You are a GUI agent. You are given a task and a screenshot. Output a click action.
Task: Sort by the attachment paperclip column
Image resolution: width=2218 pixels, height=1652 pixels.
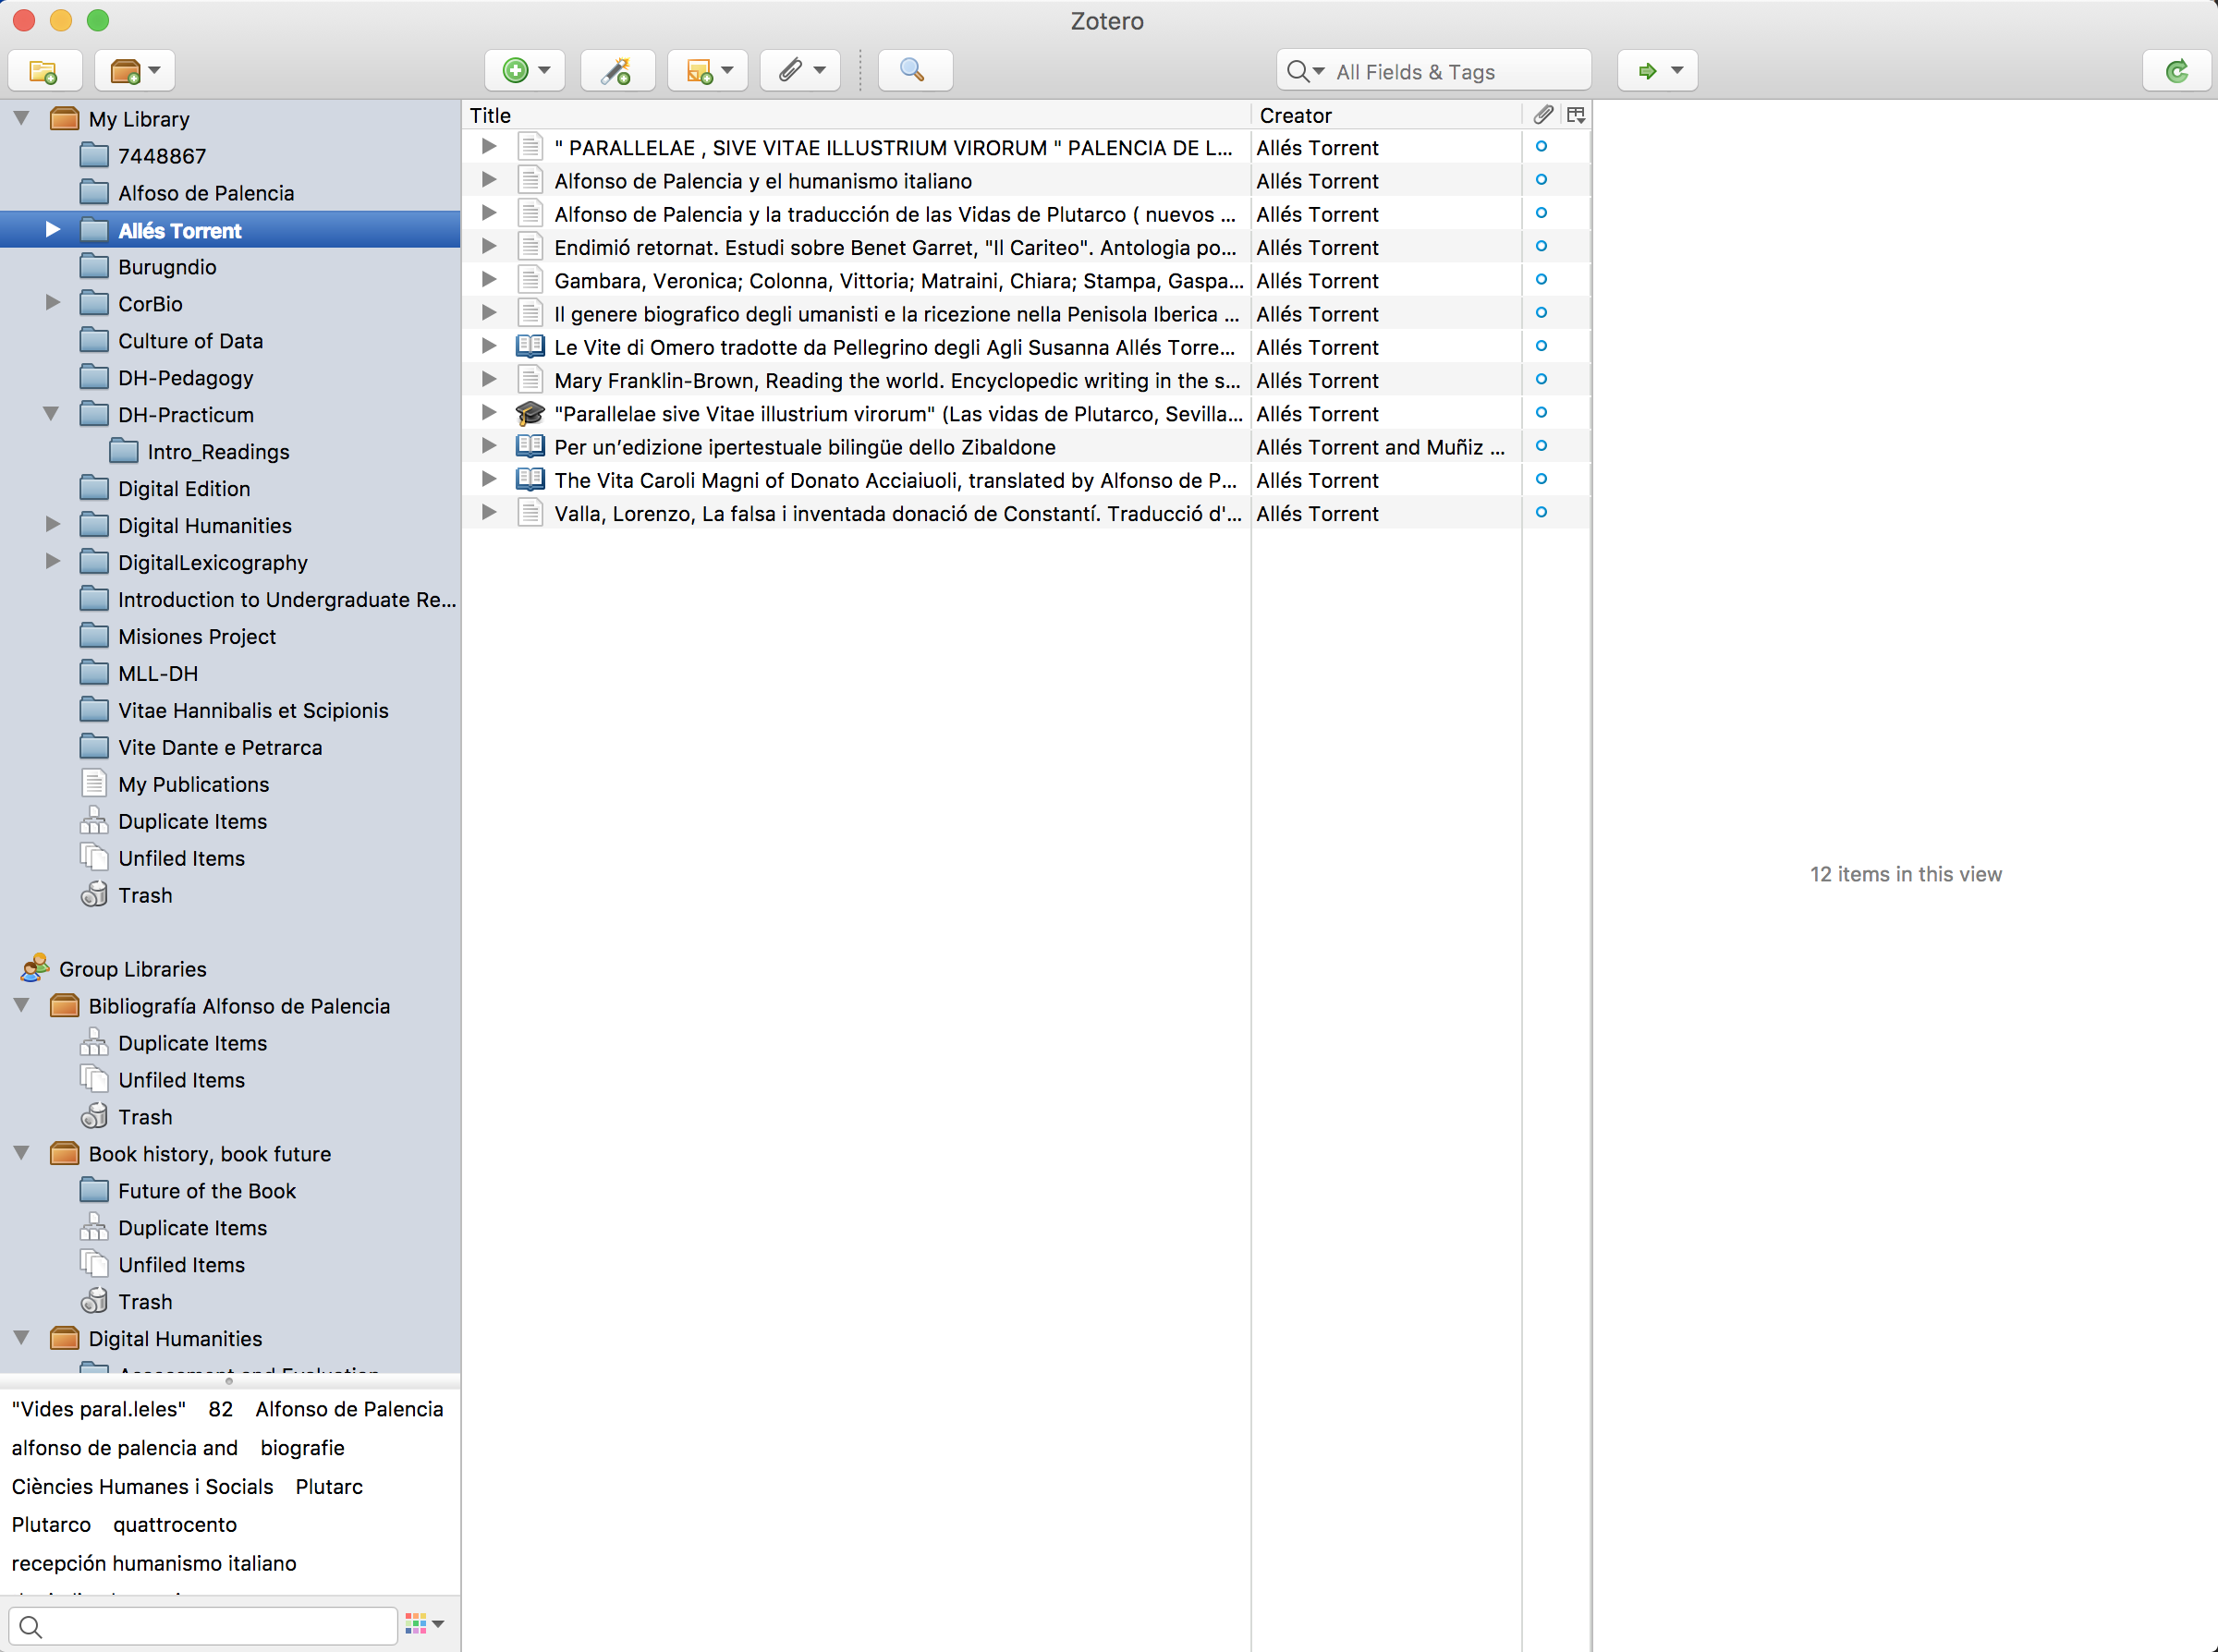coord(1542,115)
